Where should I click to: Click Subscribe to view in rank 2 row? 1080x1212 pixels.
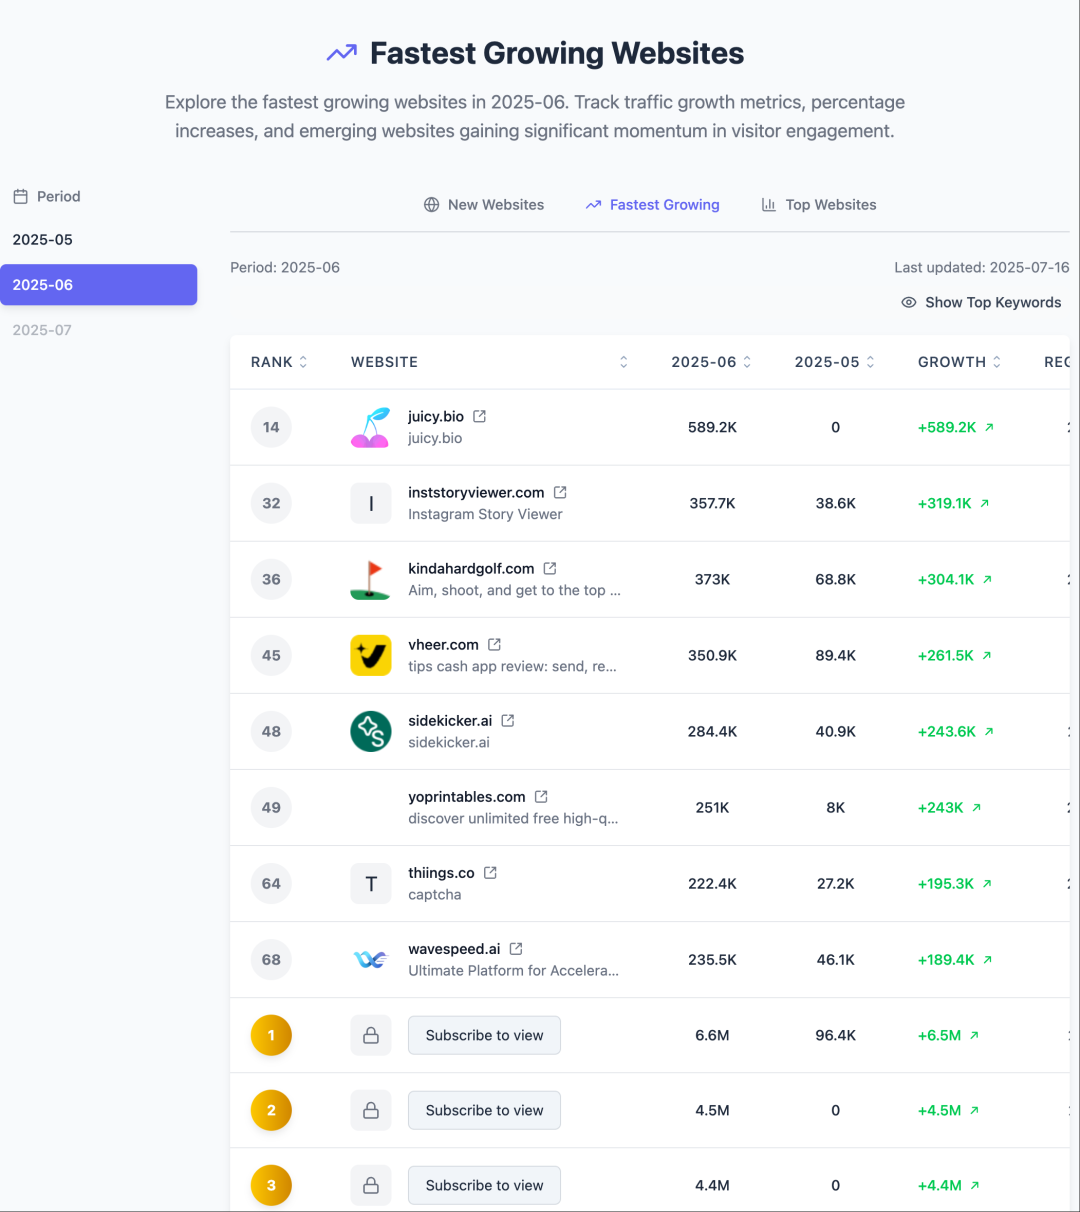tap(484, 1110)
